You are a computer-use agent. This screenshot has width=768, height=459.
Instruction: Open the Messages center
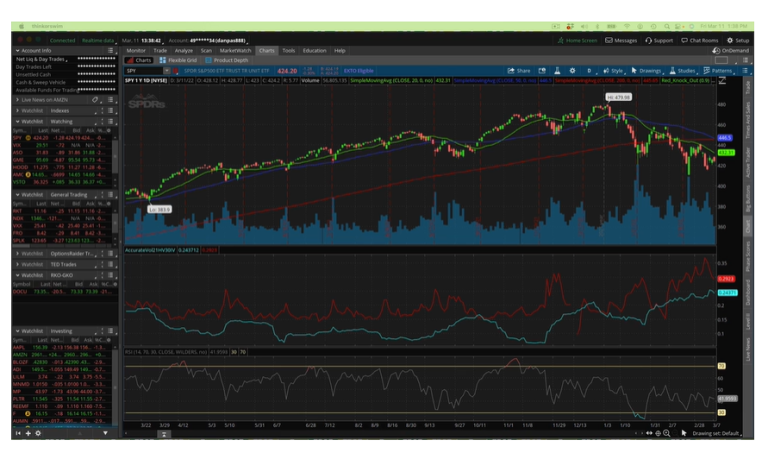[x=621, y=40]
